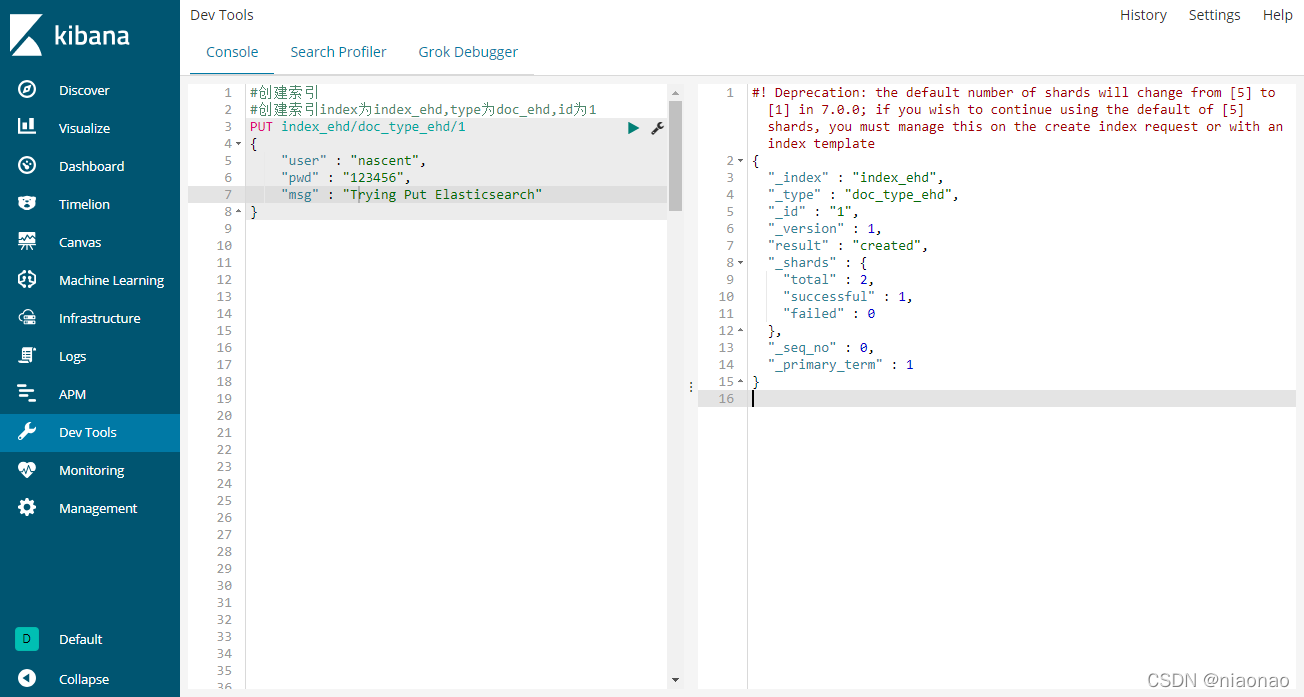
Task: Open Infrastructure icon in sidebar
Action: (27, 317)
